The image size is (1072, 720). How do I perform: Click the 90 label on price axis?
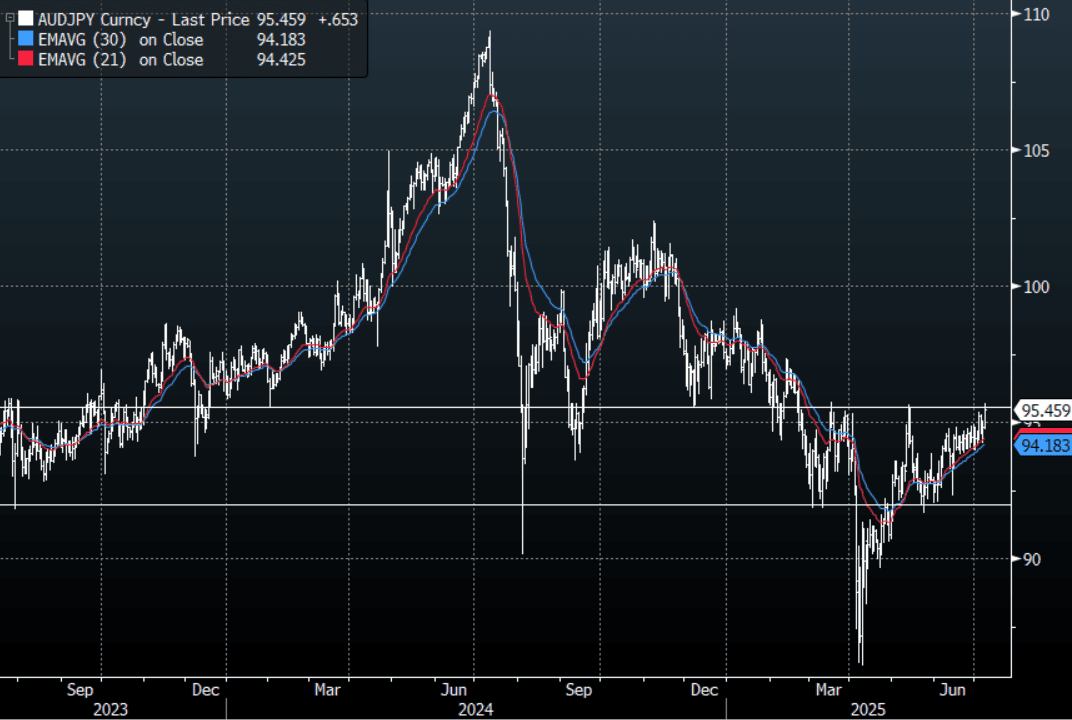tap(1032, 558)
